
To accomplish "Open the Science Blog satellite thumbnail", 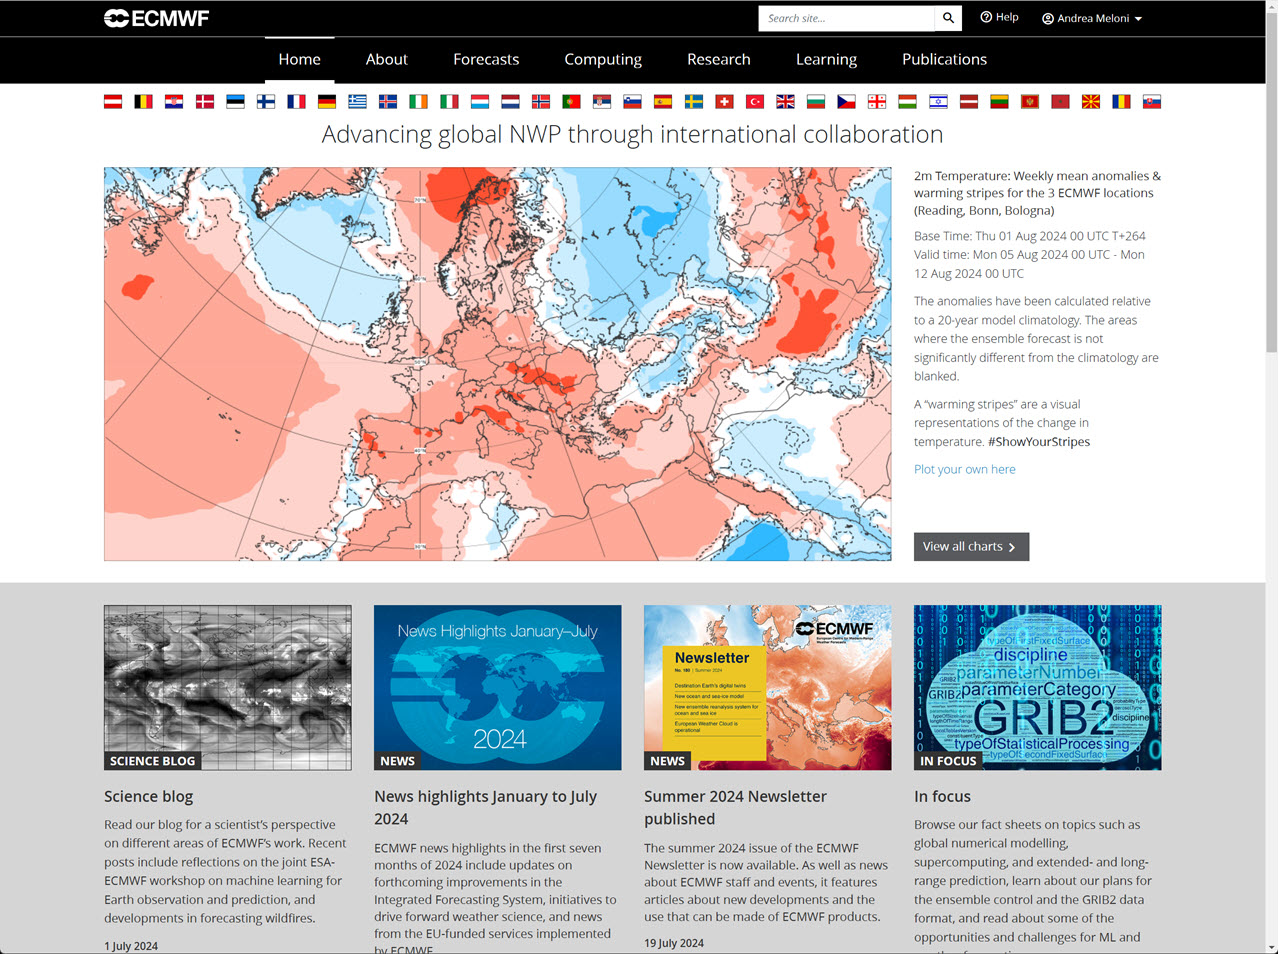I will (227, 687).
